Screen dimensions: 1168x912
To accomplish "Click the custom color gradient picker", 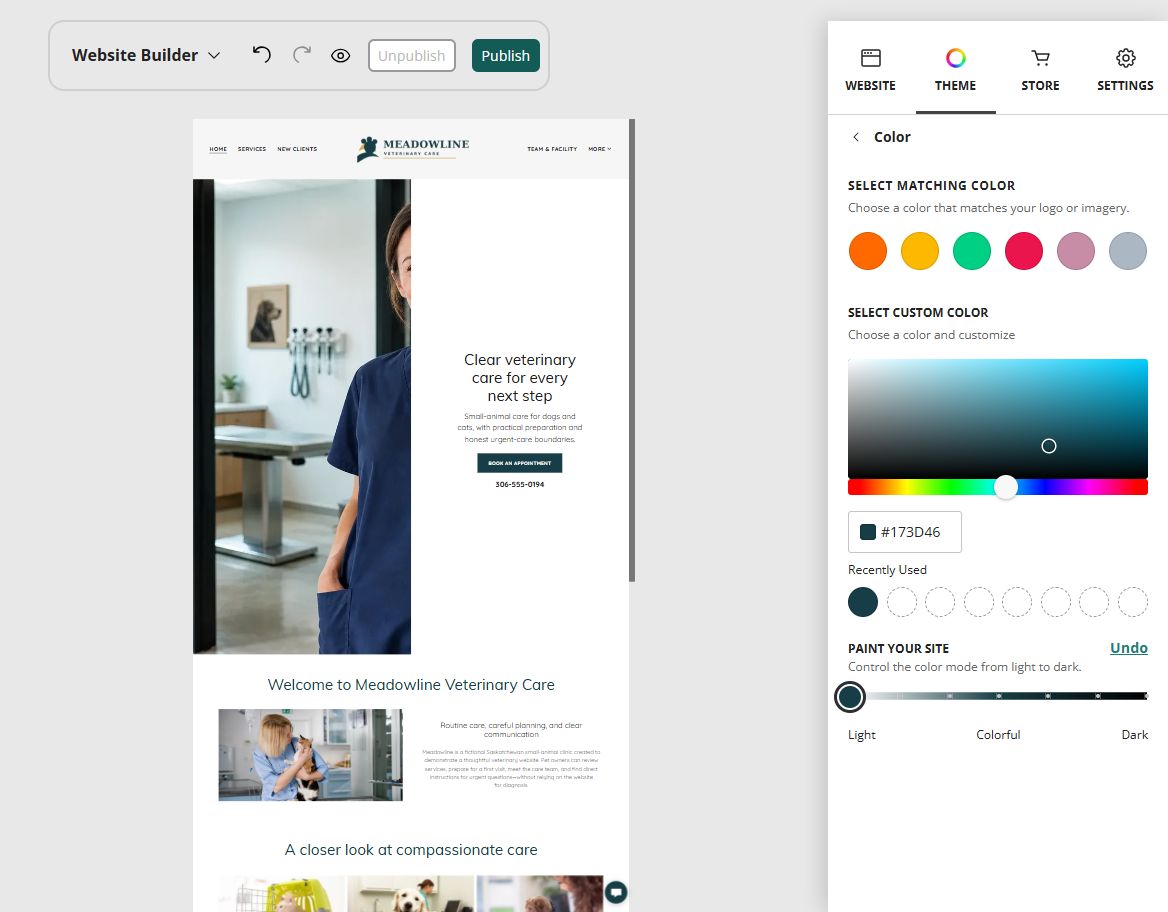I will (x=997, y=418).
